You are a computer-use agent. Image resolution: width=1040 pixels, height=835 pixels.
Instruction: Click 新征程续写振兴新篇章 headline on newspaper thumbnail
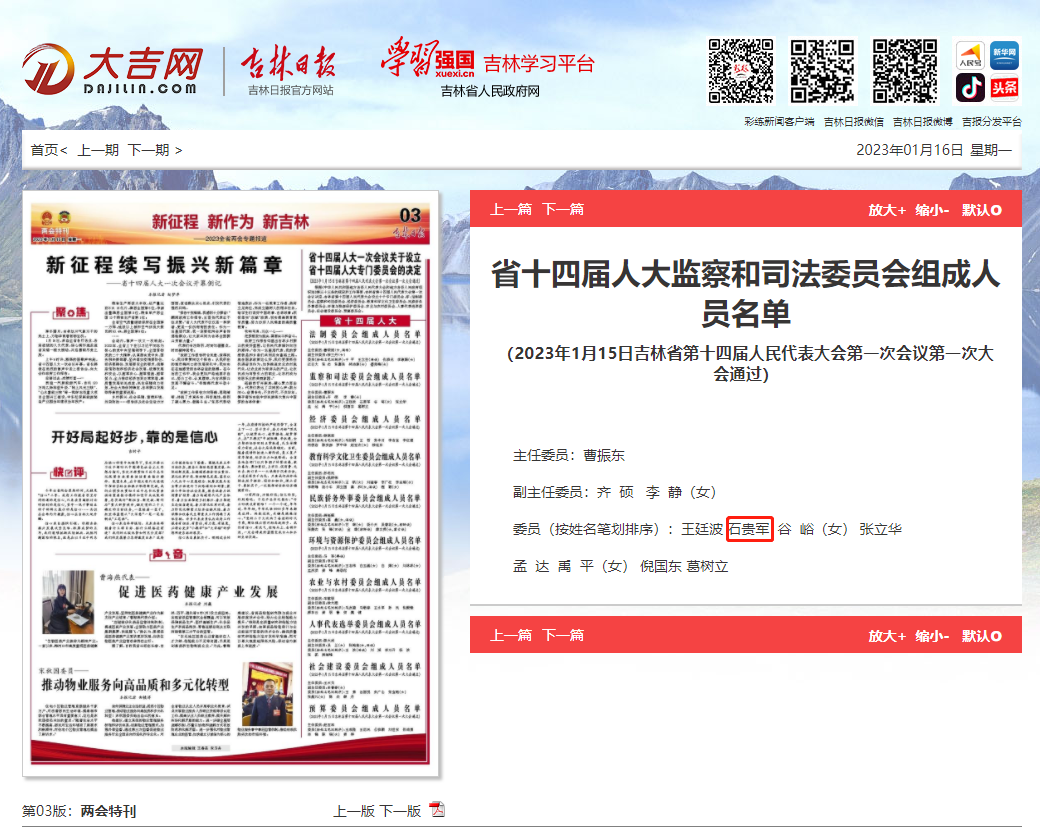(x=165, y=266)
